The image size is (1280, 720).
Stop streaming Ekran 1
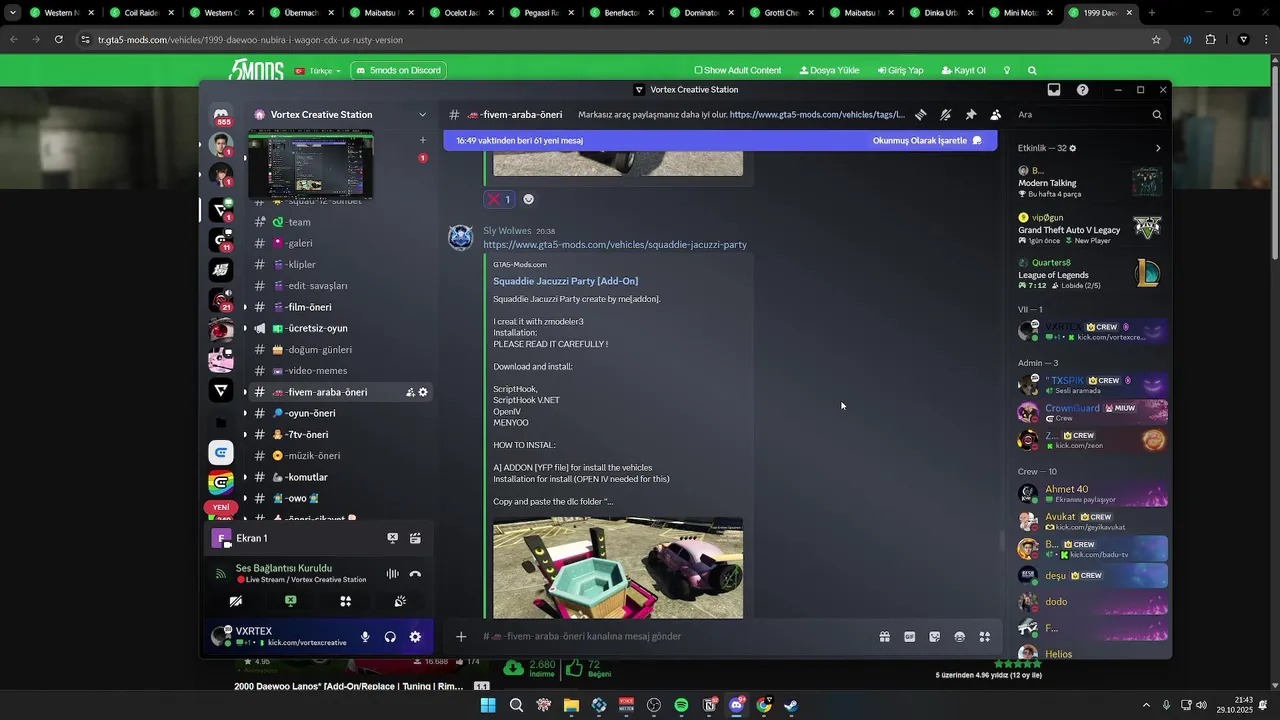pos(392,538)
